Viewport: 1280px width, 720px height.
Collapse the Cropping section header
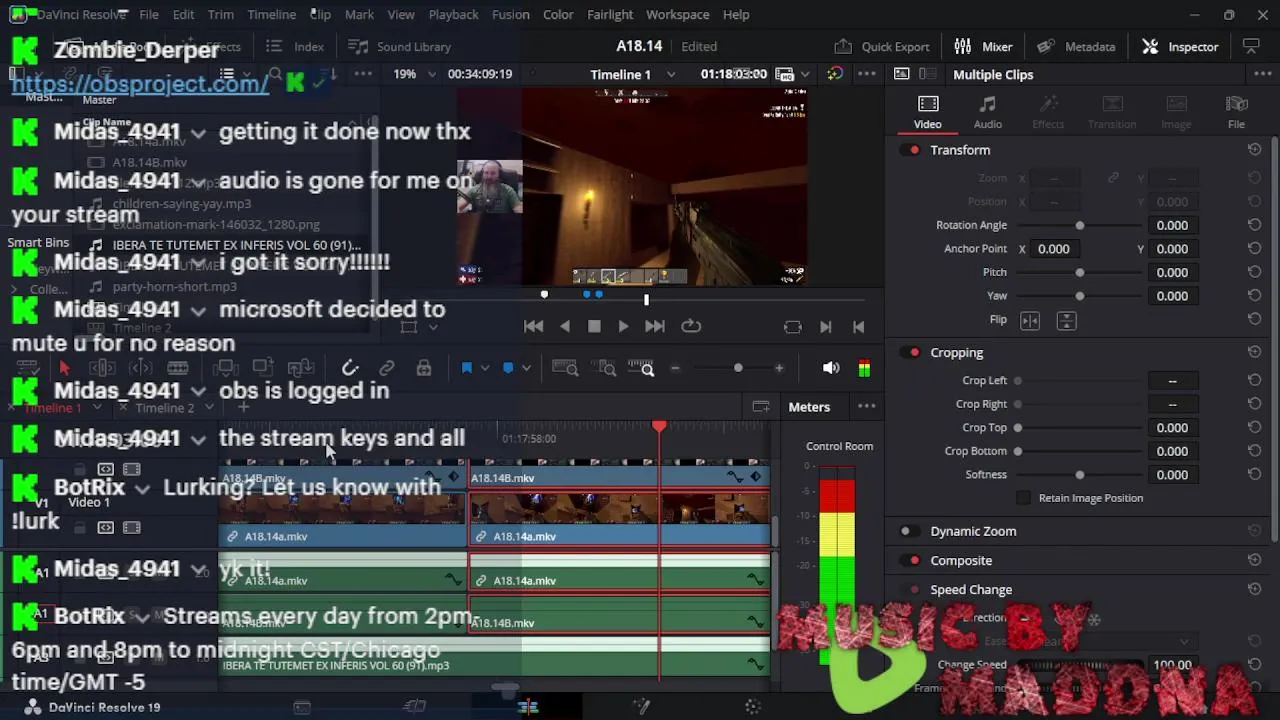click(x=956, y=353)
